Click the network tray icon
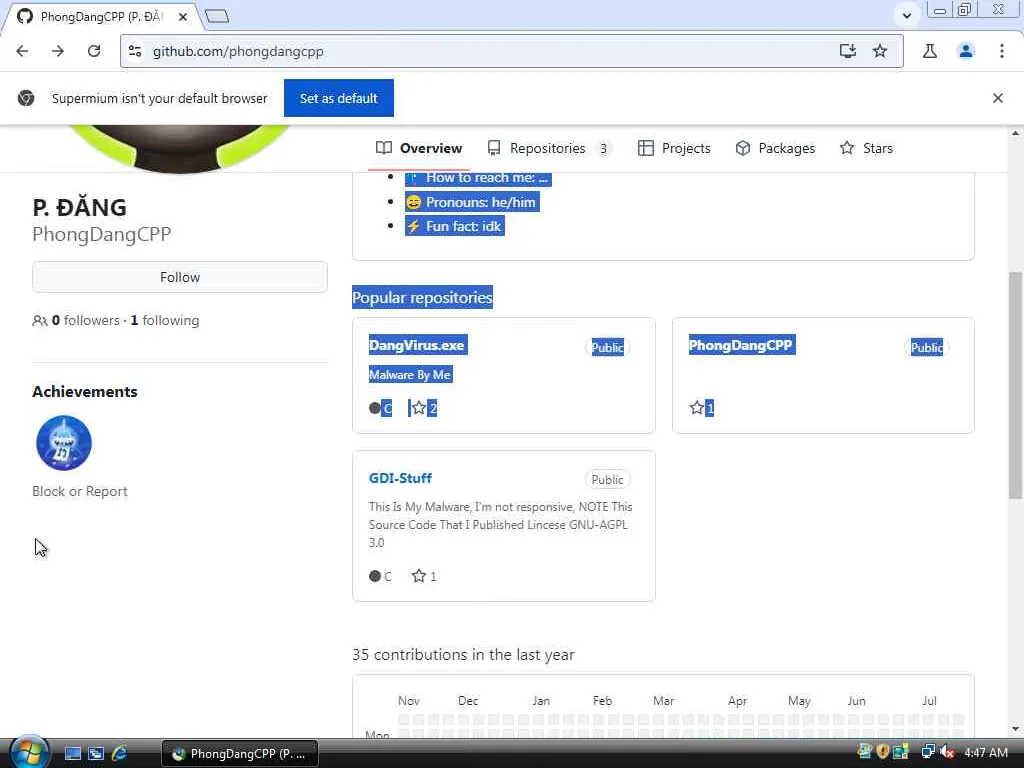This screenshot has width=1024, height=768. pyautogui.click(x=927, y=752)
